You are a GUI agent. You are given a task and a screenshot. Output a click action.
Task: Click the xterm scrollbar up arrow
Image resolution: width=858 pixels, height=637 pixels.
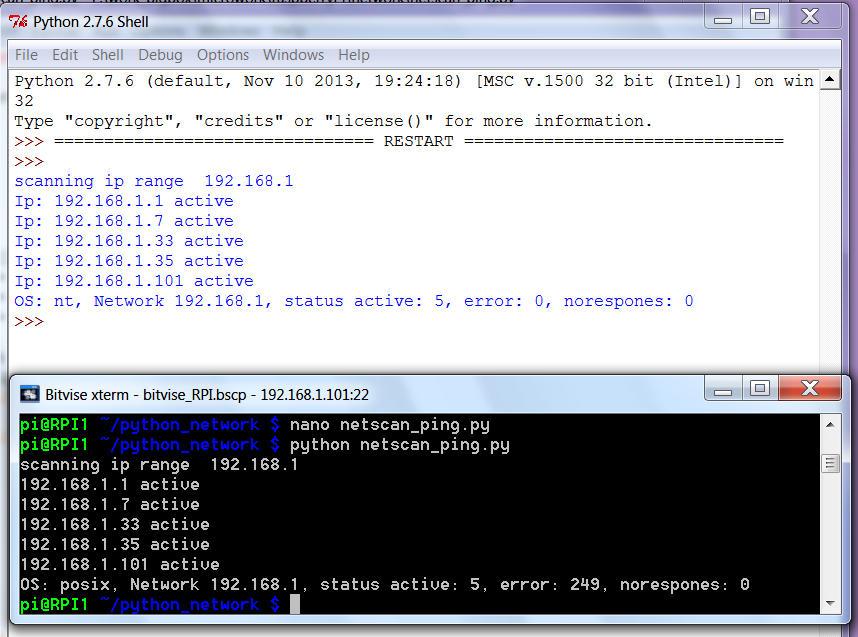(x=829, y=426)
